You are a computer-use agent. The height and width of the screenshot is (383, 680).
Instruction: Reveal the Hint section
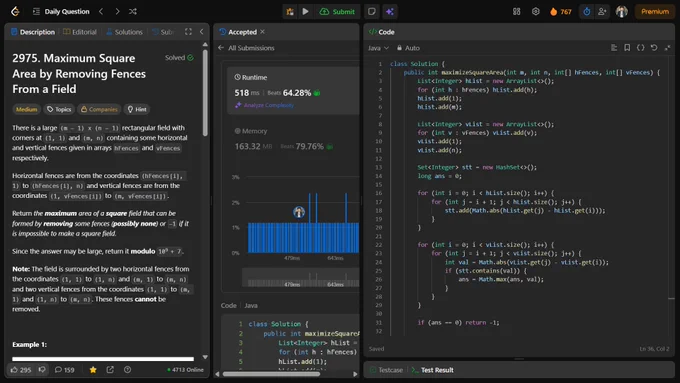pos(137,109)
